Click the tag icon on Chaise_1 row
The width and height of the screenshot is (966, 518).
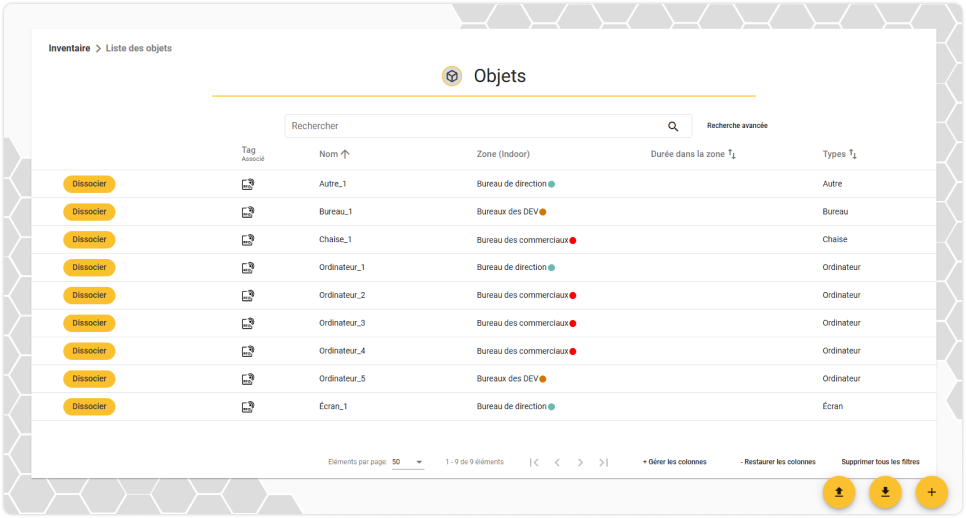pos(248,240)
